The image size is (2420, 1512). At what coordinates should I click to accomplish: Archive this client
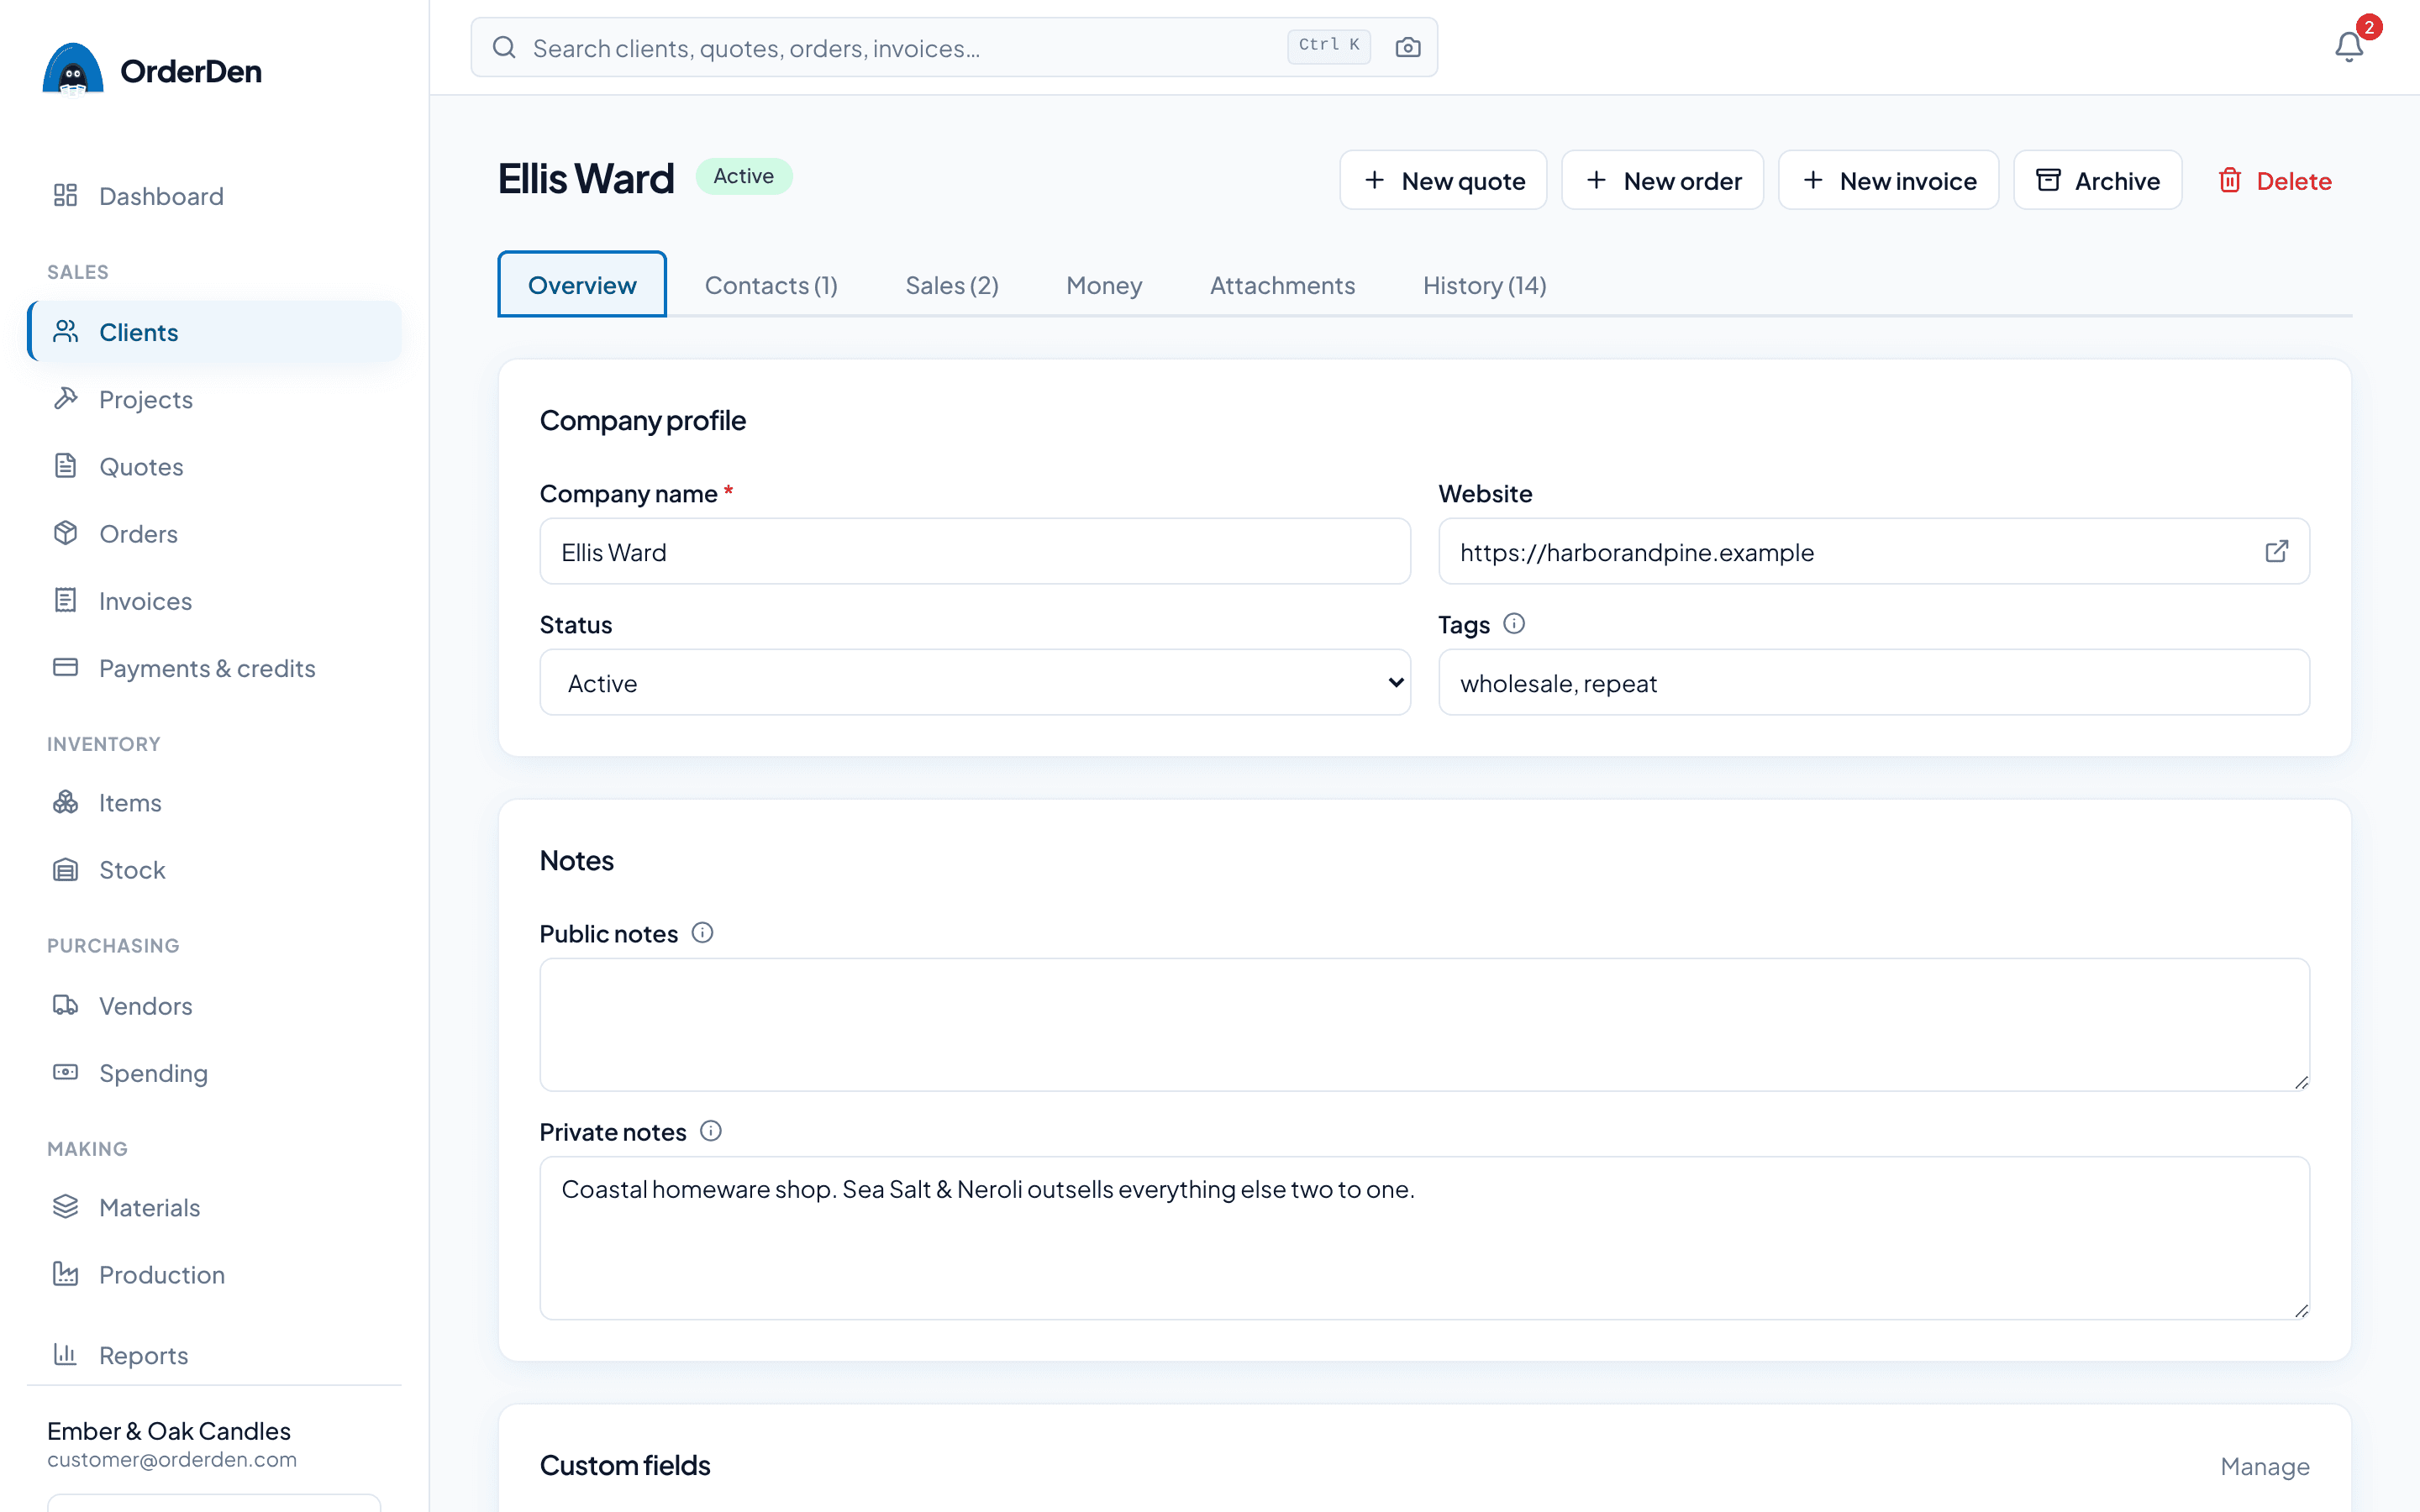pos(2097,180)
